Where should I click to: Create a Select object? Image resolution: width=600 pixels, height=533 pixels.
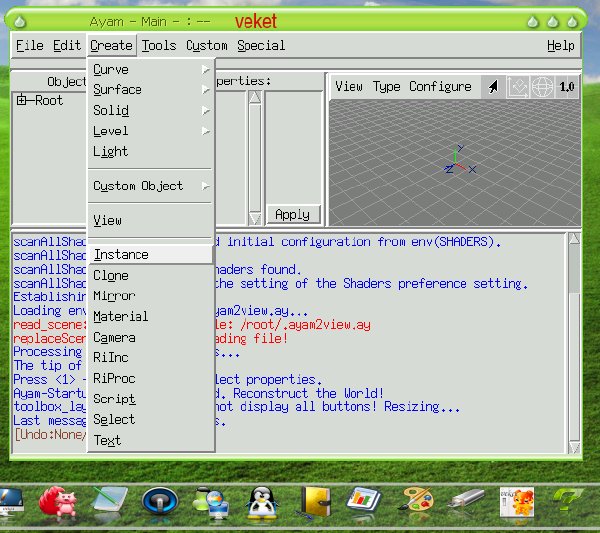(x=150, y=420)
